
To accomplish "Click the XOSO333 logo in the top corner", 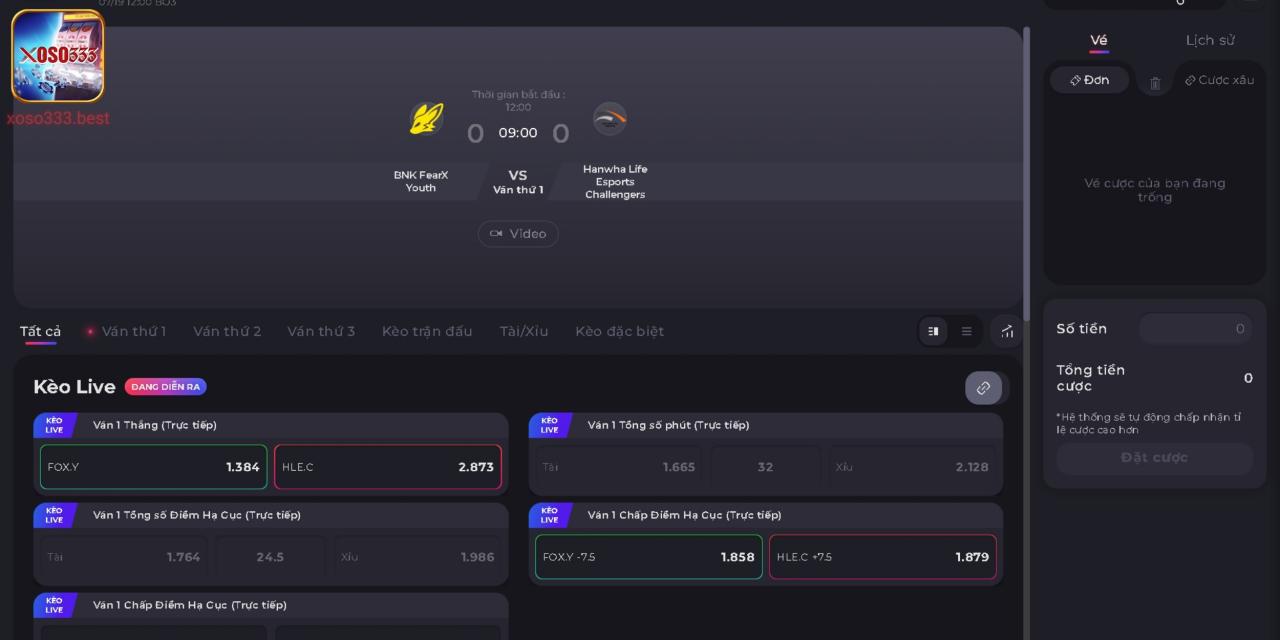I will [57, 57].
